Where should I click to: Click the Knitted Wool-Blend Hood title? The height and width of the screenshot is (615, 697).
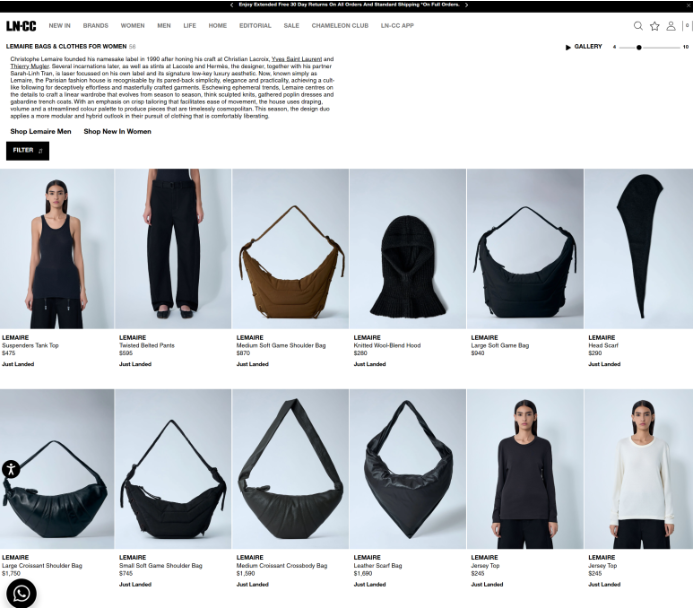point(387,345)
